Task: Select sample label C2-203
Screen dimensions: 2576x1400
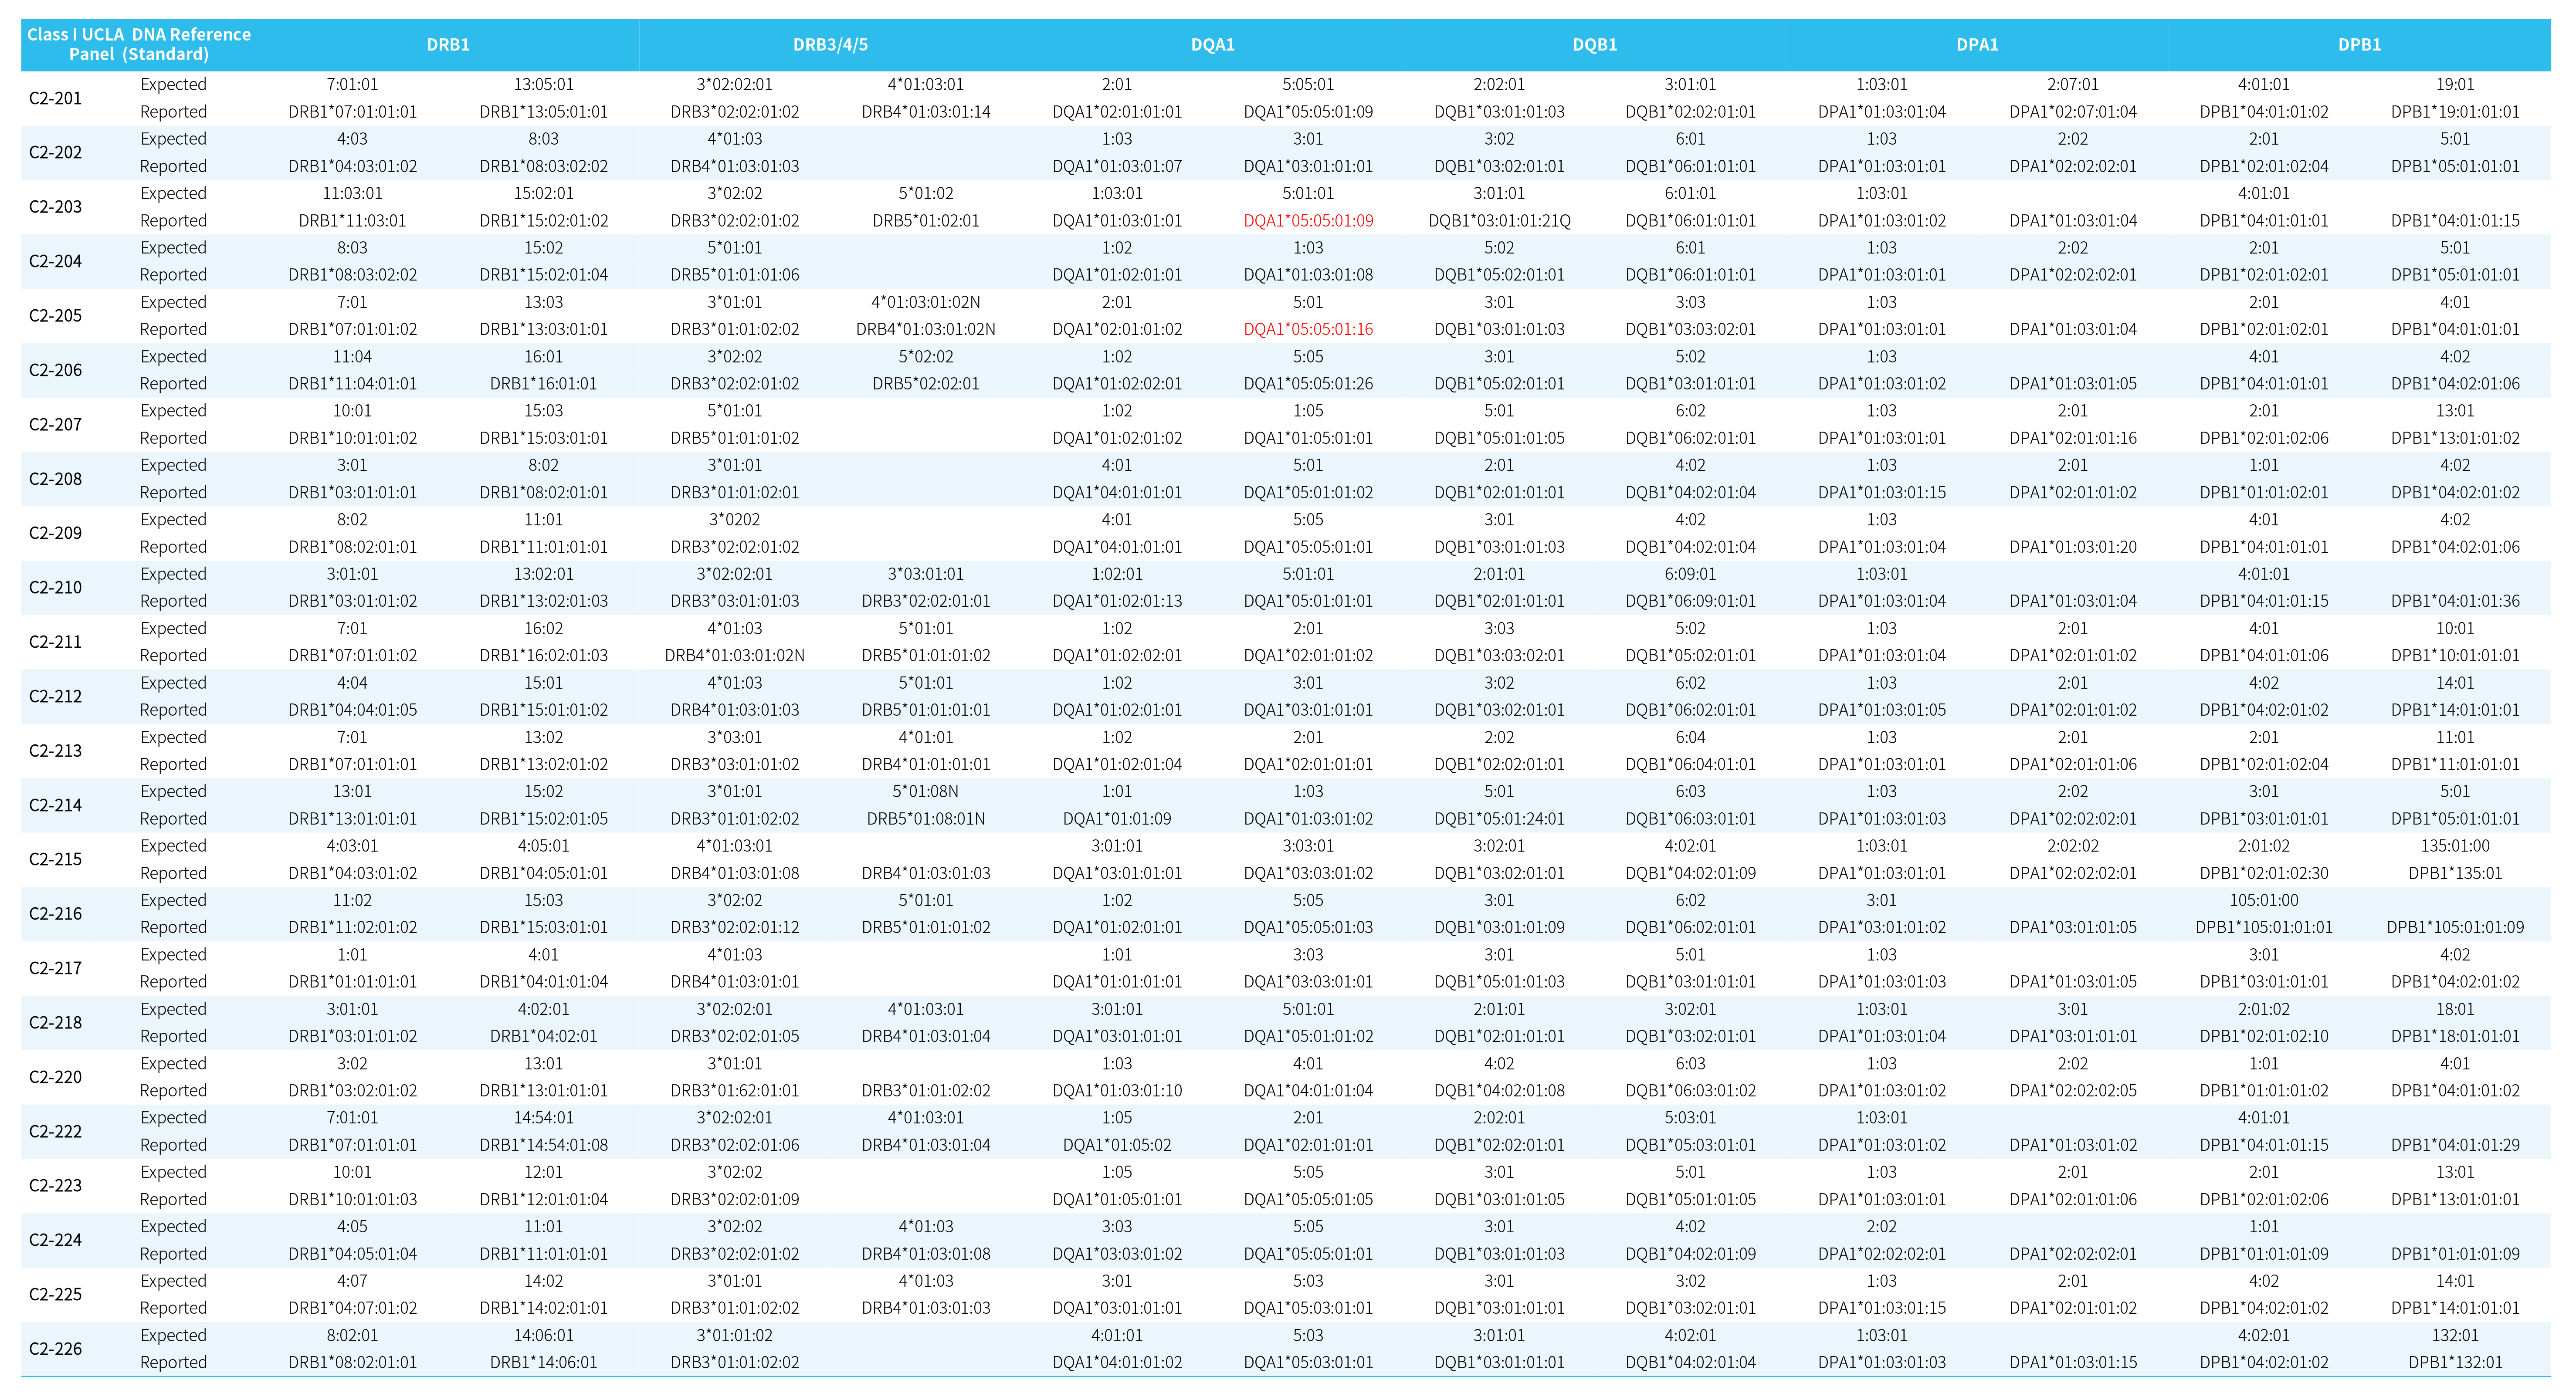Action: coord(55,207)
